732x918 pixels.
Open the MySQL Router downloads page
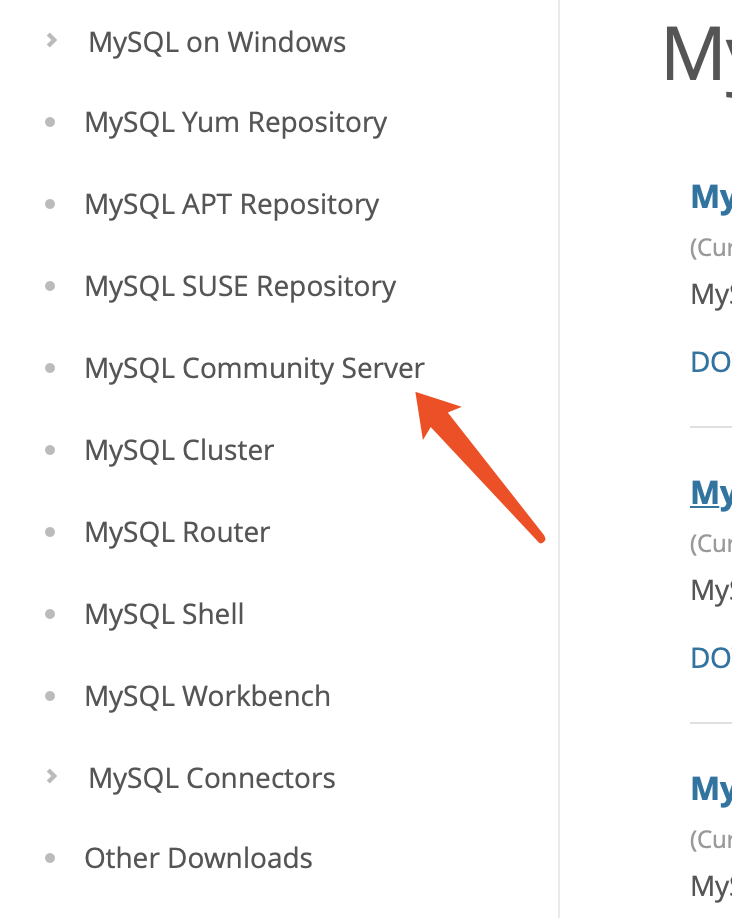pyautogui.click(x=176, y=532)
